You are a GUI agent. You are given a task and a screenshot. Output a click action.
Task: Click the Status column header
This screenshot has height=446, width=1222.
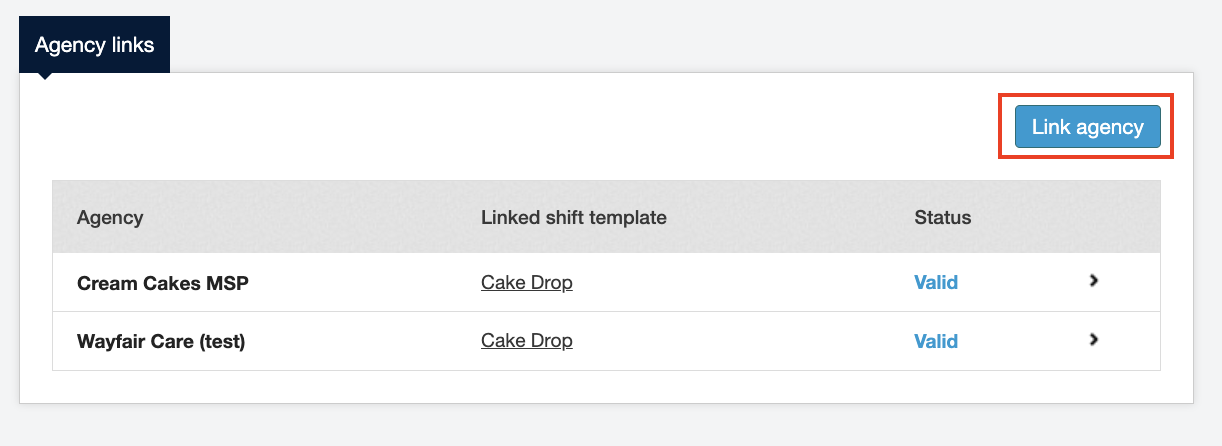pos(942,217)
